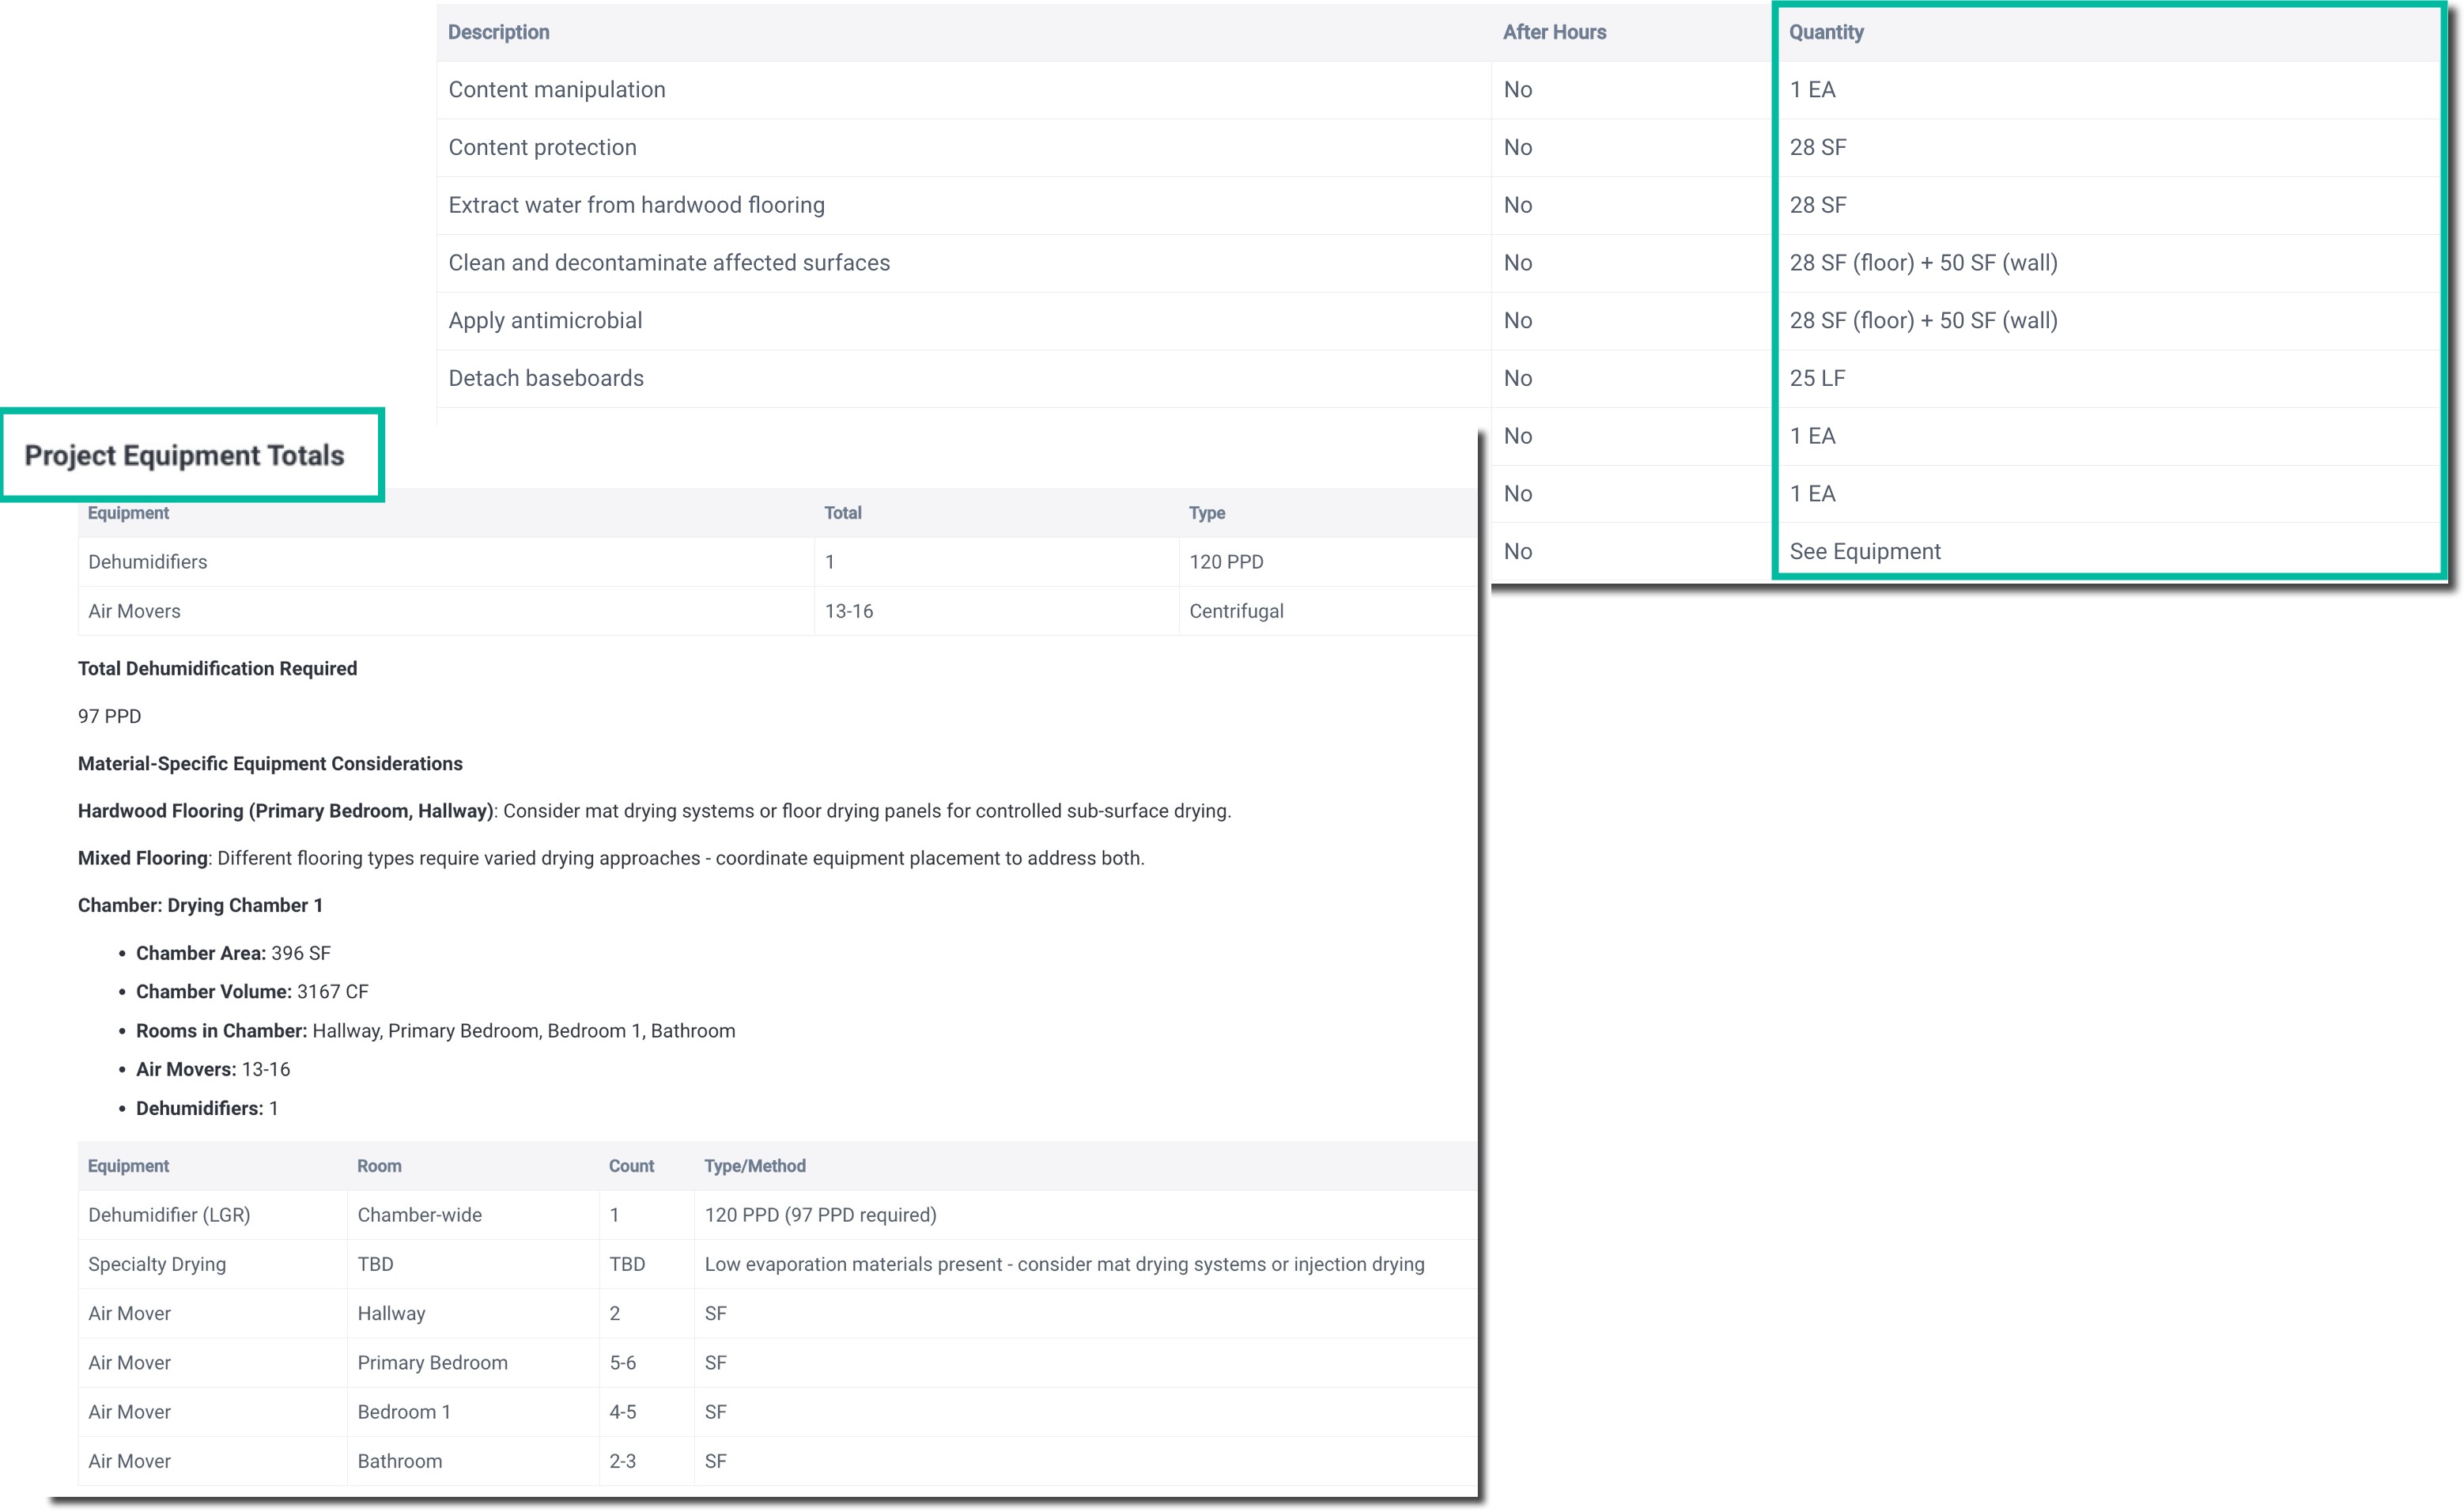Click Total Dehumidification Required heading
This screenshot has width=2464, height=1512.
(217, 668)
